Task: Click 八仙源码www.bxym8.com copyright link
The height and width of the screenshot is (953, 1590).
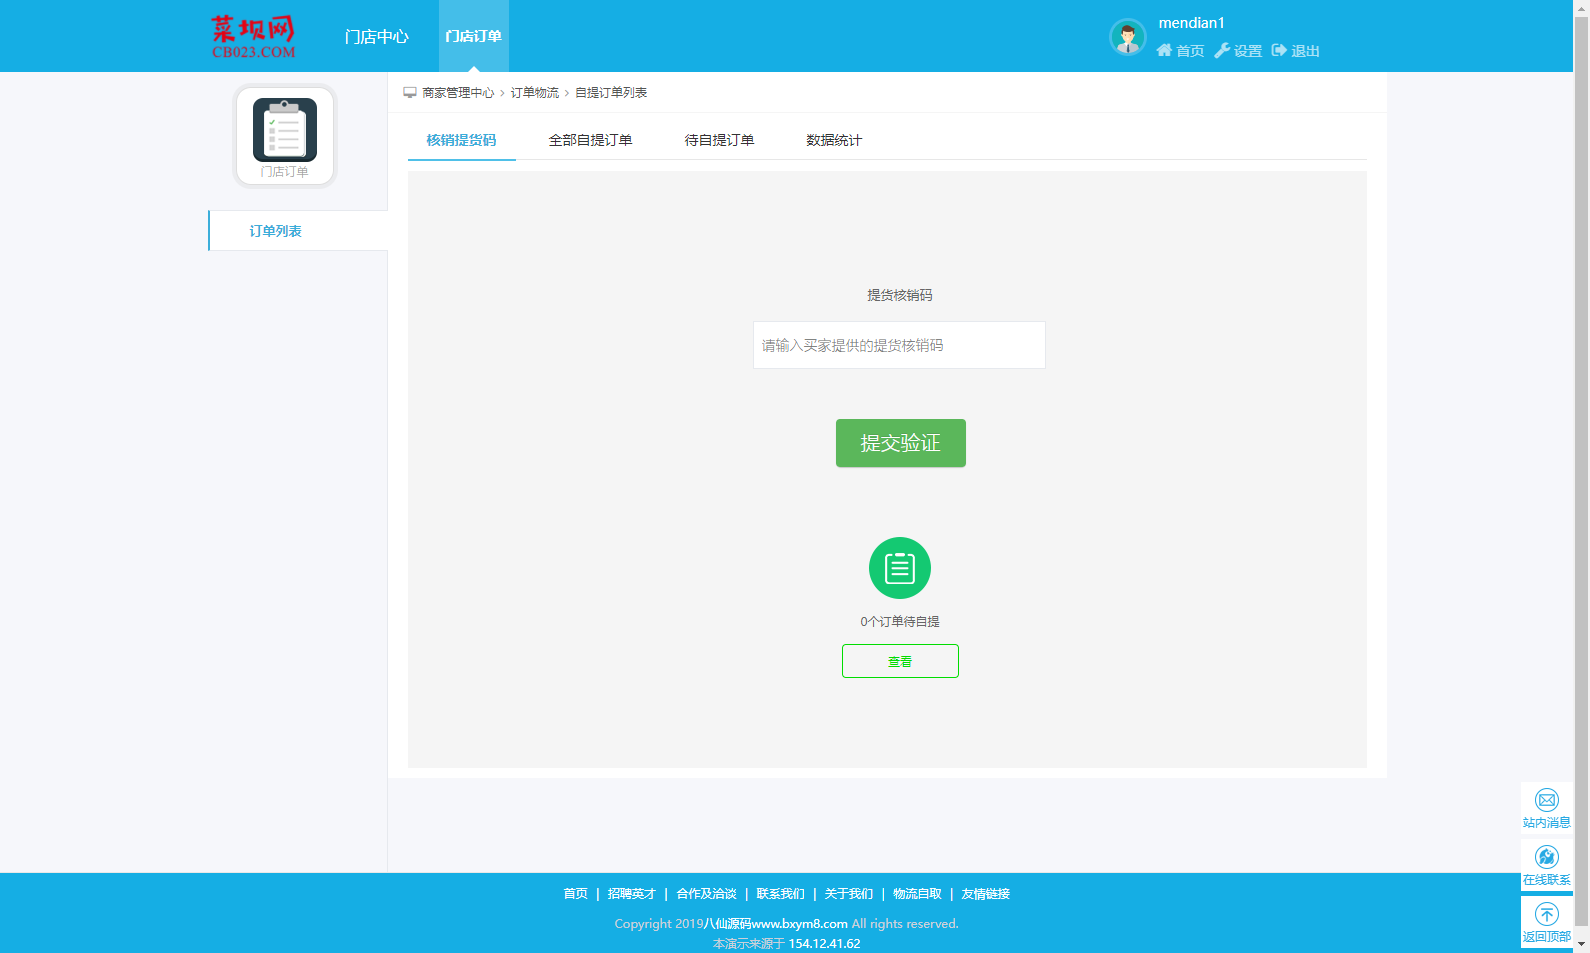Action: [x=776, y=924]
